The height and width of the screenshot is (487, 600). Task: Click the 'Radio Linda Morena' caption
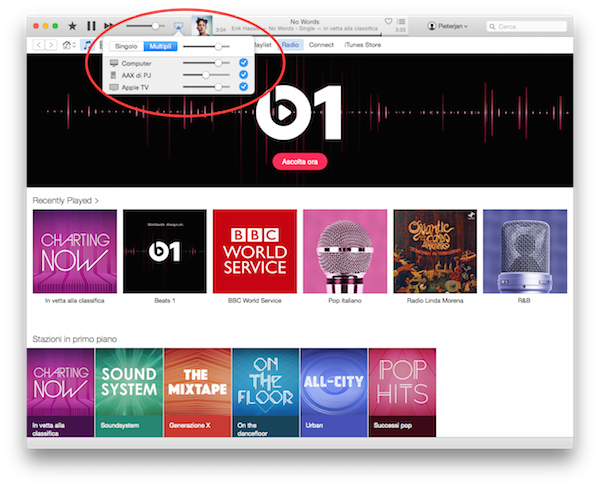pos(435,301)
